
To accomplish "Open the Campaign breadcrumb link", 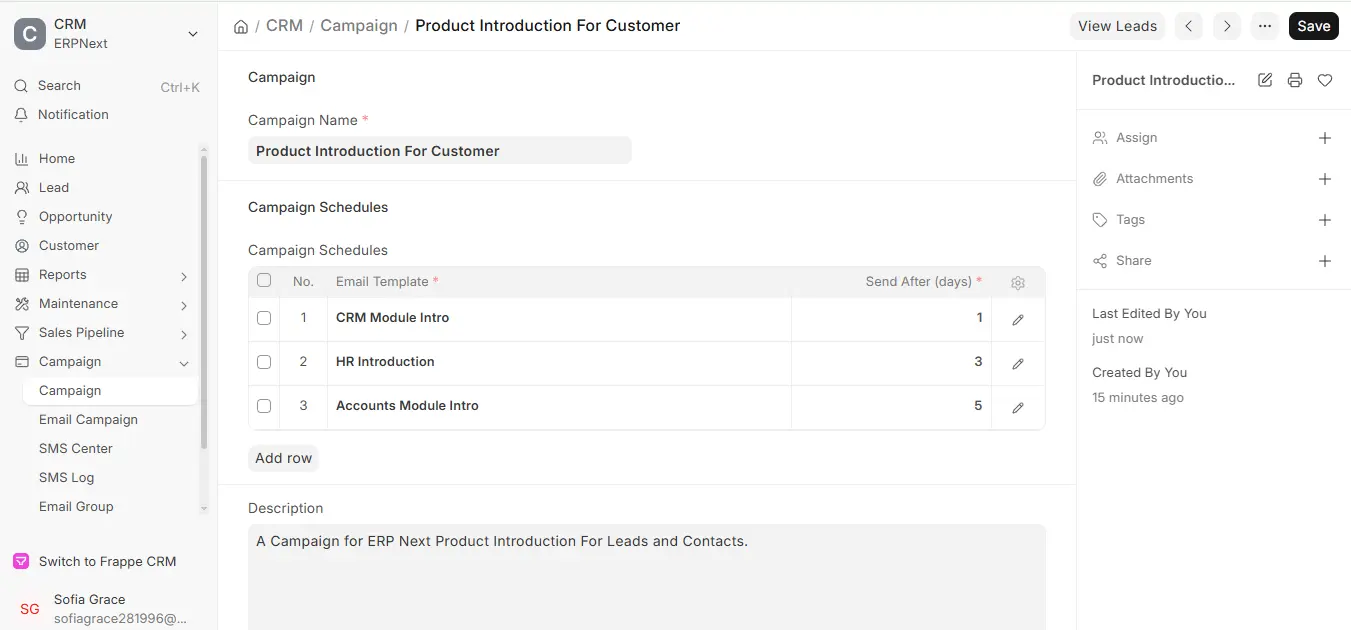I will click(x=359, y=26).
